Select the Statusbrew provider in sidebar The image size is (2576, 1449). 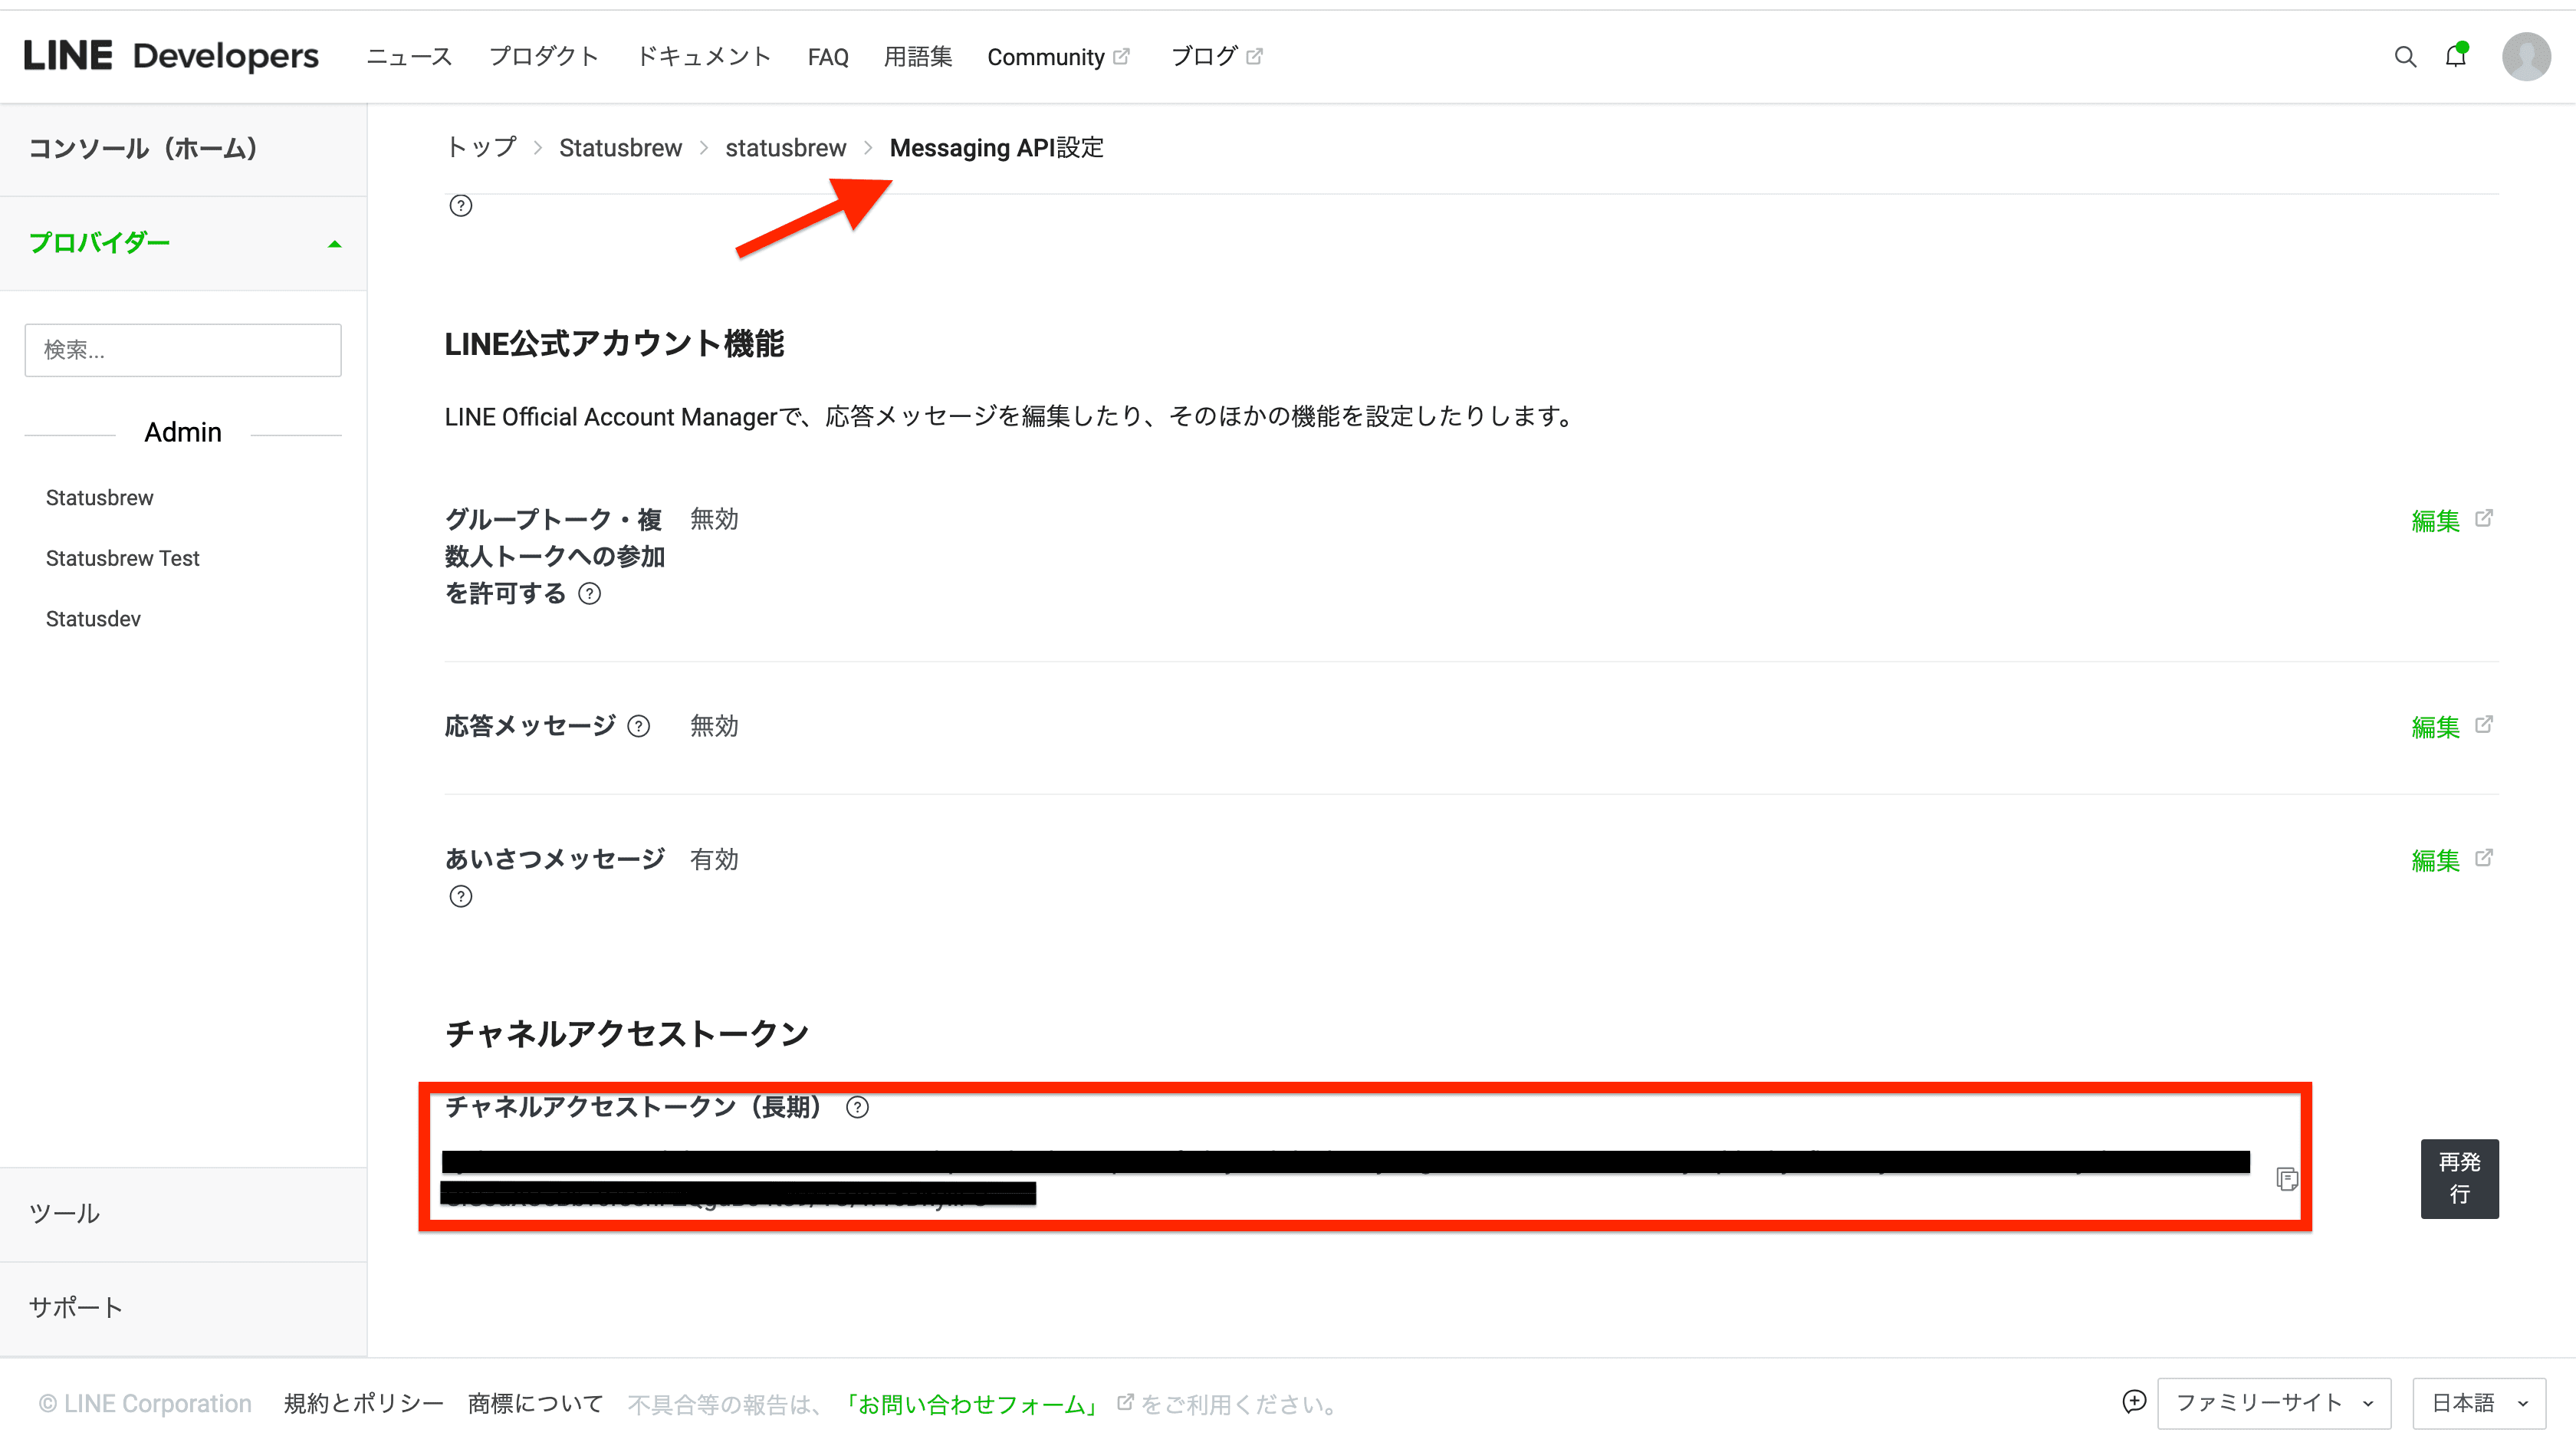tap(99, 498)
